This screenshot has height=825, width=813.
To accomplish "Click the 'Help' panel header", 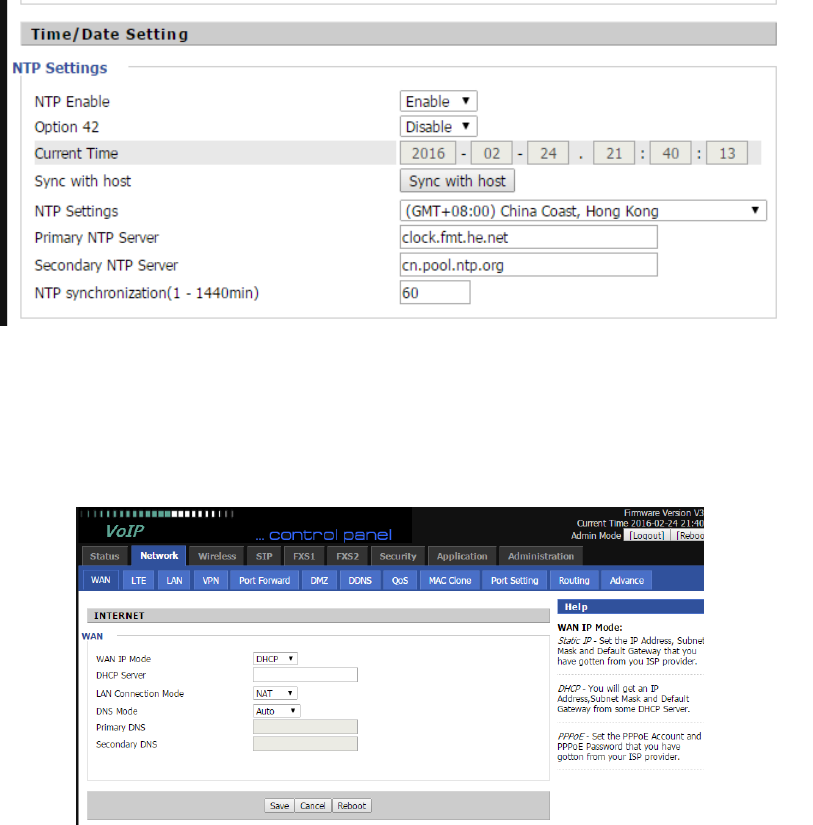I will click(630, 607).
